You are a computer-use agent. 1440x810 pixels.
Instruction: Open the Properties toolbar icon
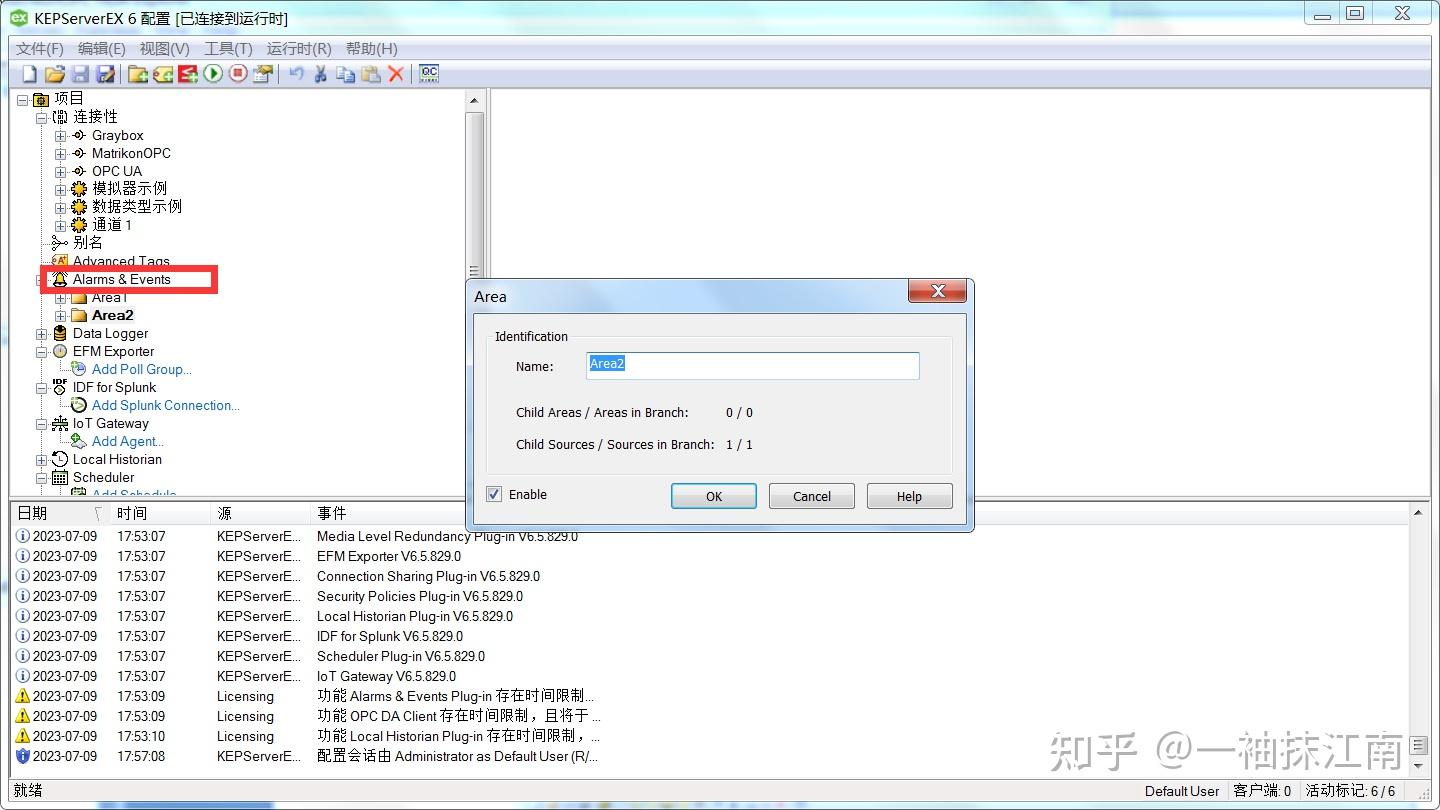tap(263, 74)
